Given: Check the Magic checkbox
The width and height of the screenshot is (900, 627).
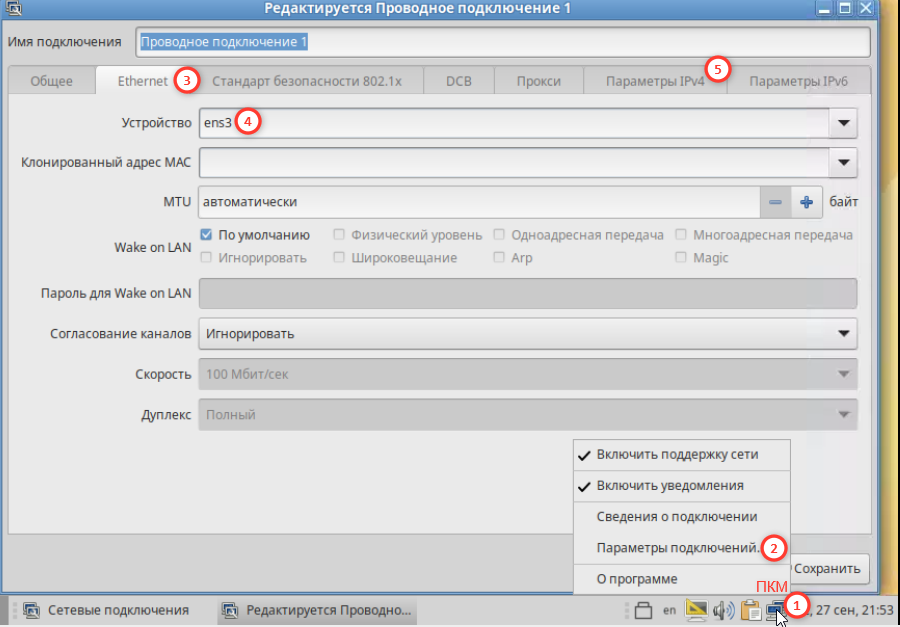Looking at the screenshot, I should (681, 258).
